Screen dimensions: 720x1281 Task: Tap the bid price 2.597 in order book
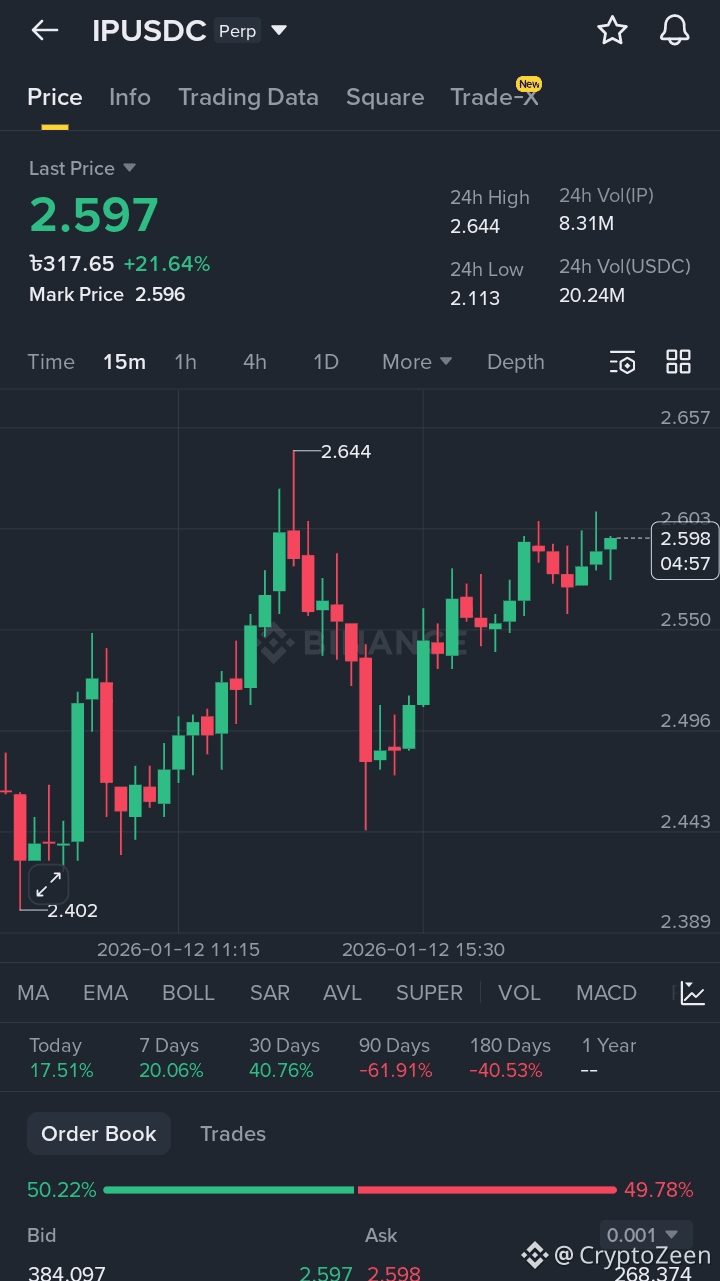click(x=326, y=1273)
